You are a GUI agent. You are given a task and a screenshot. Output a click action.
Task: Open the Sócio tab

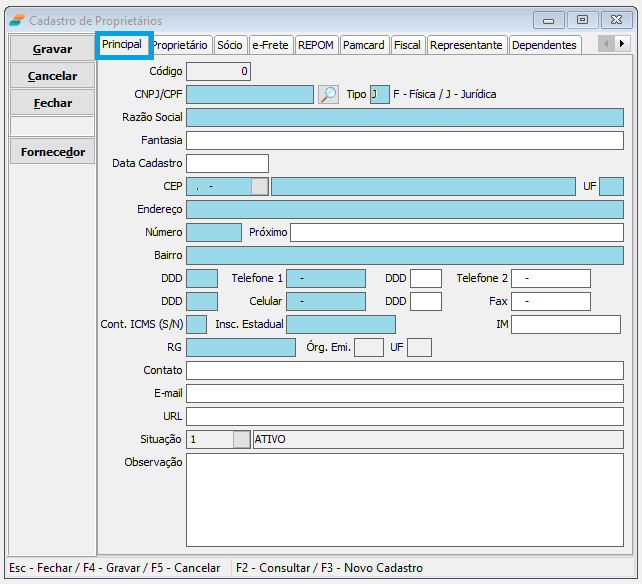pos(230,45)
